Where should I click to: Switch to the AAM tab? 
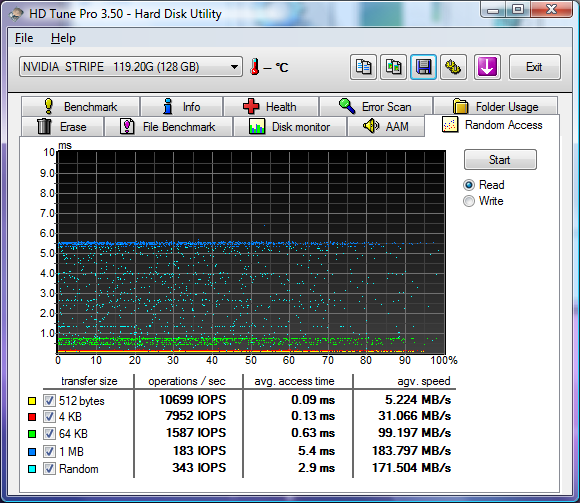click(386, 126)
